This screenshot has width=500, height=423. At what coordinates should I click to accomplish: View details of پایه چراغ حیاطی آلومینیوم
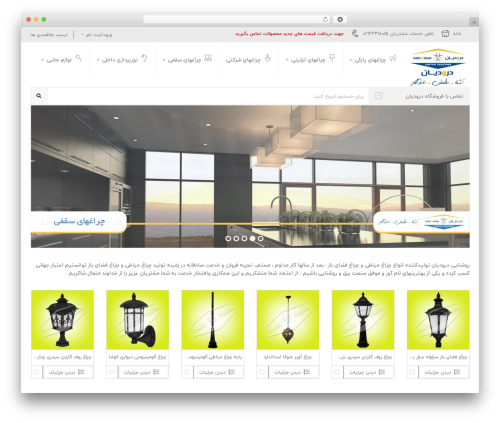[x=218, y=372]
